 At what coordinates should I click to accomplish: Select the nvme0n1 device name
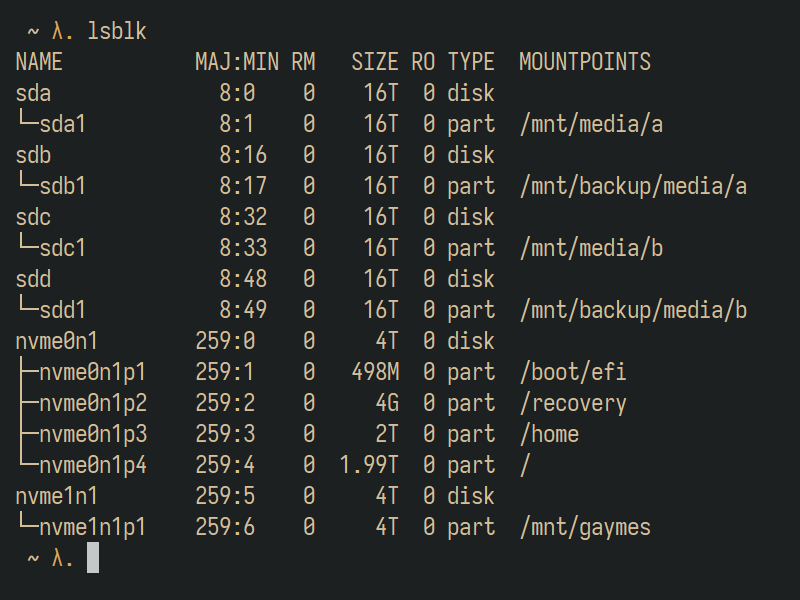(57, 341)
